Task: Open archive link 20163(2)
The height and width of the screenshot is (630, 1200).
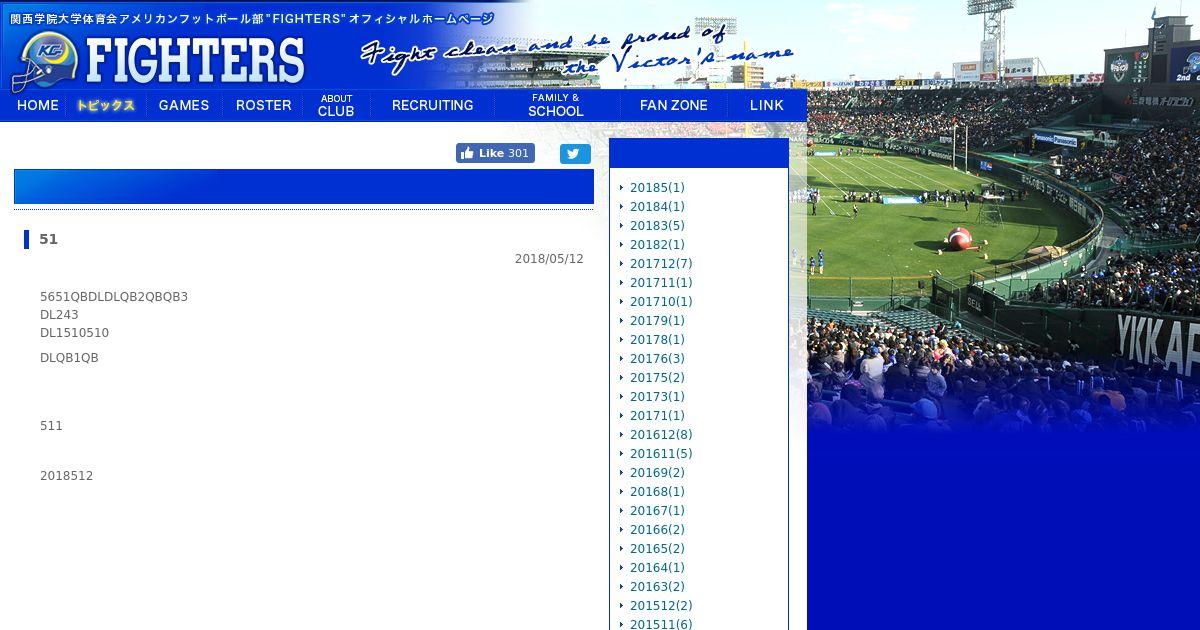Action: coord(657,587)
